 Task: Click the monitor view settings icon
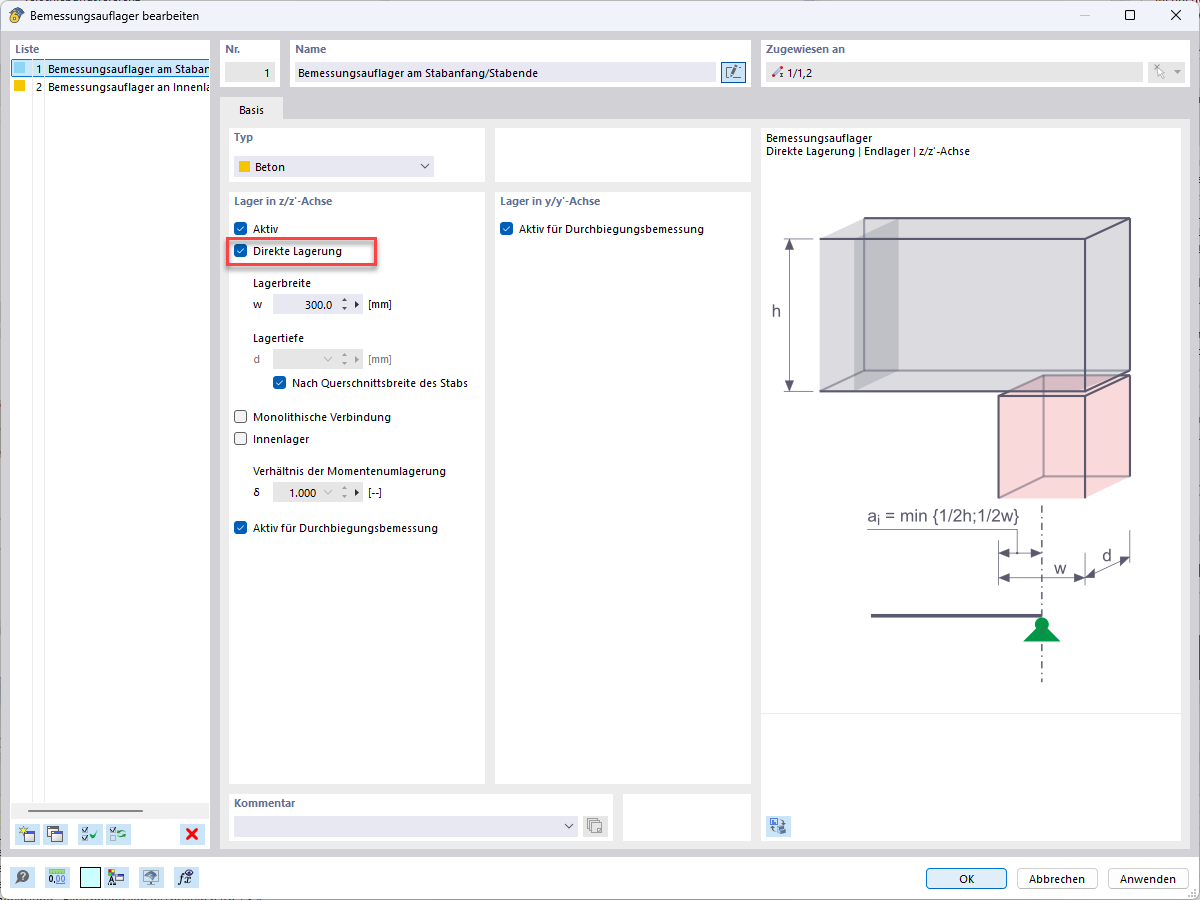tap(151, 877)
